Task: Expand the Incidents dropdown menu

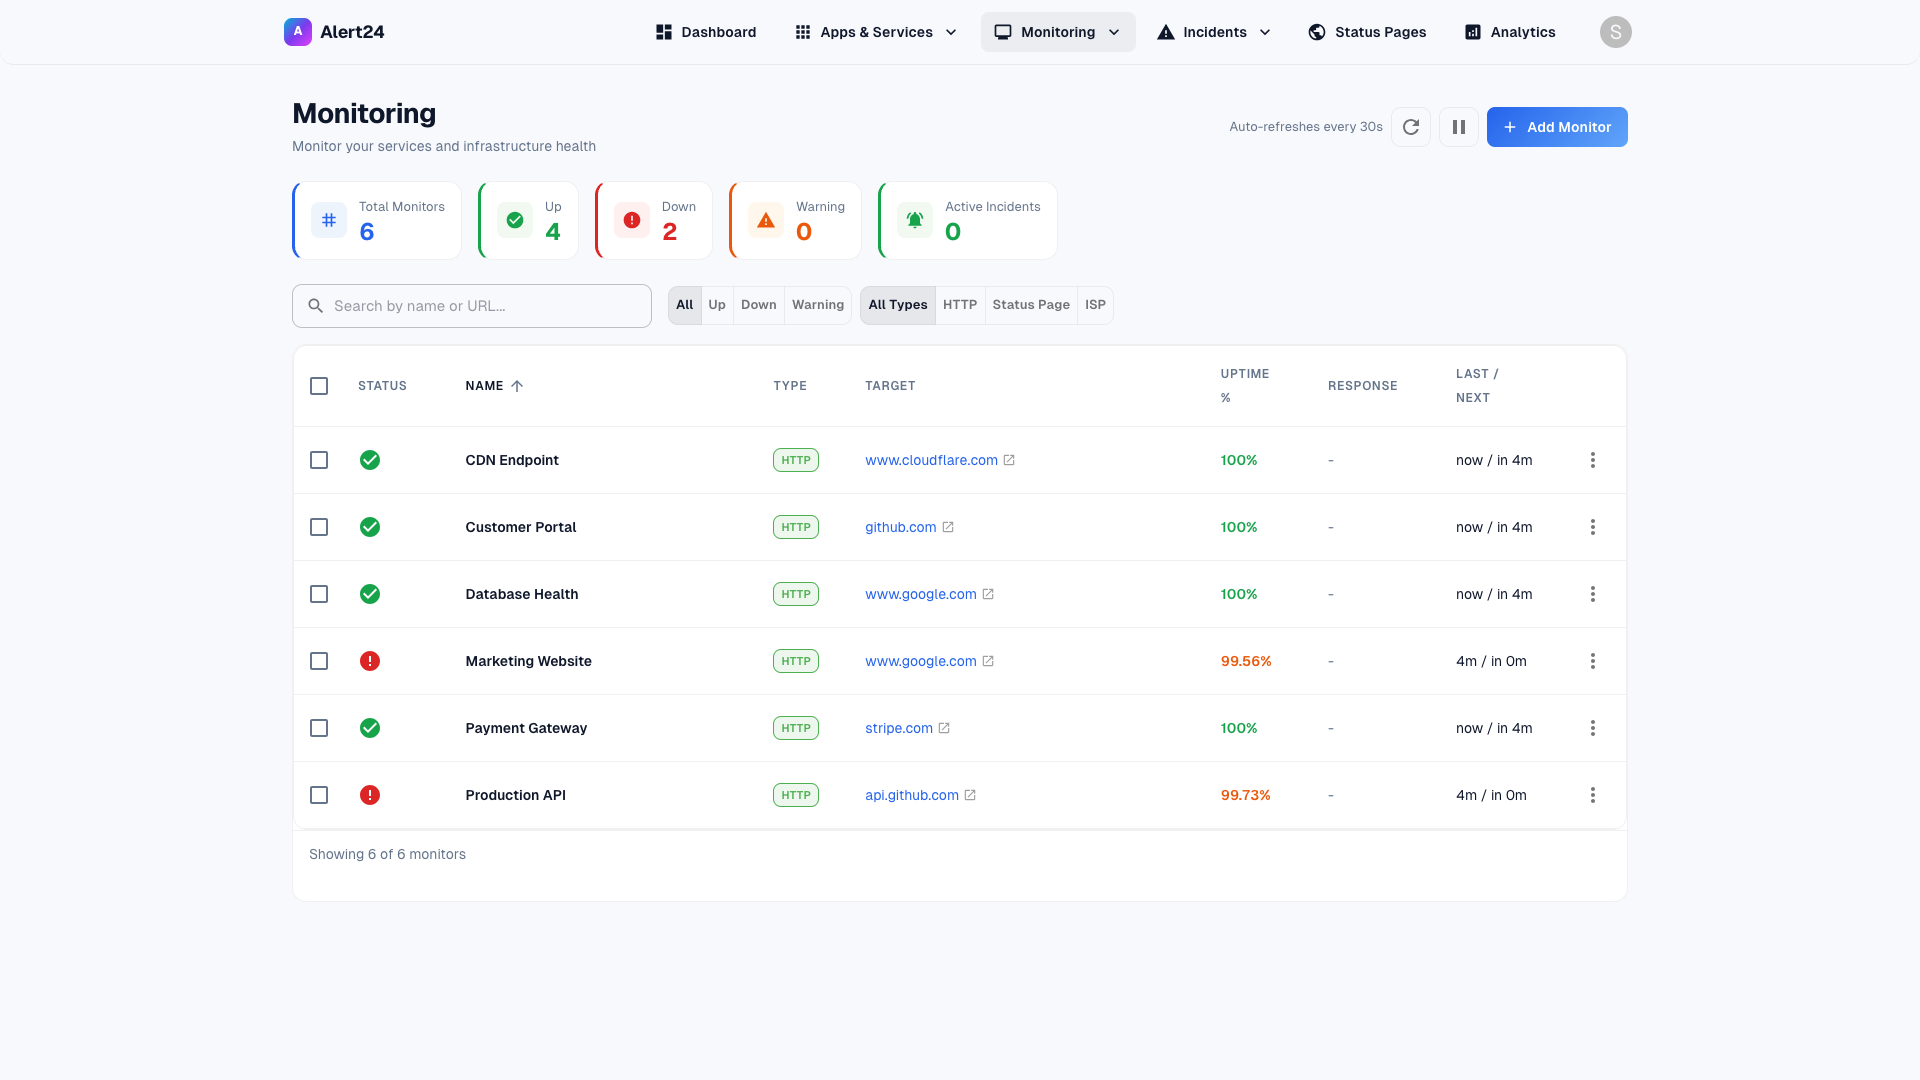Action: tap(1266, 32)
